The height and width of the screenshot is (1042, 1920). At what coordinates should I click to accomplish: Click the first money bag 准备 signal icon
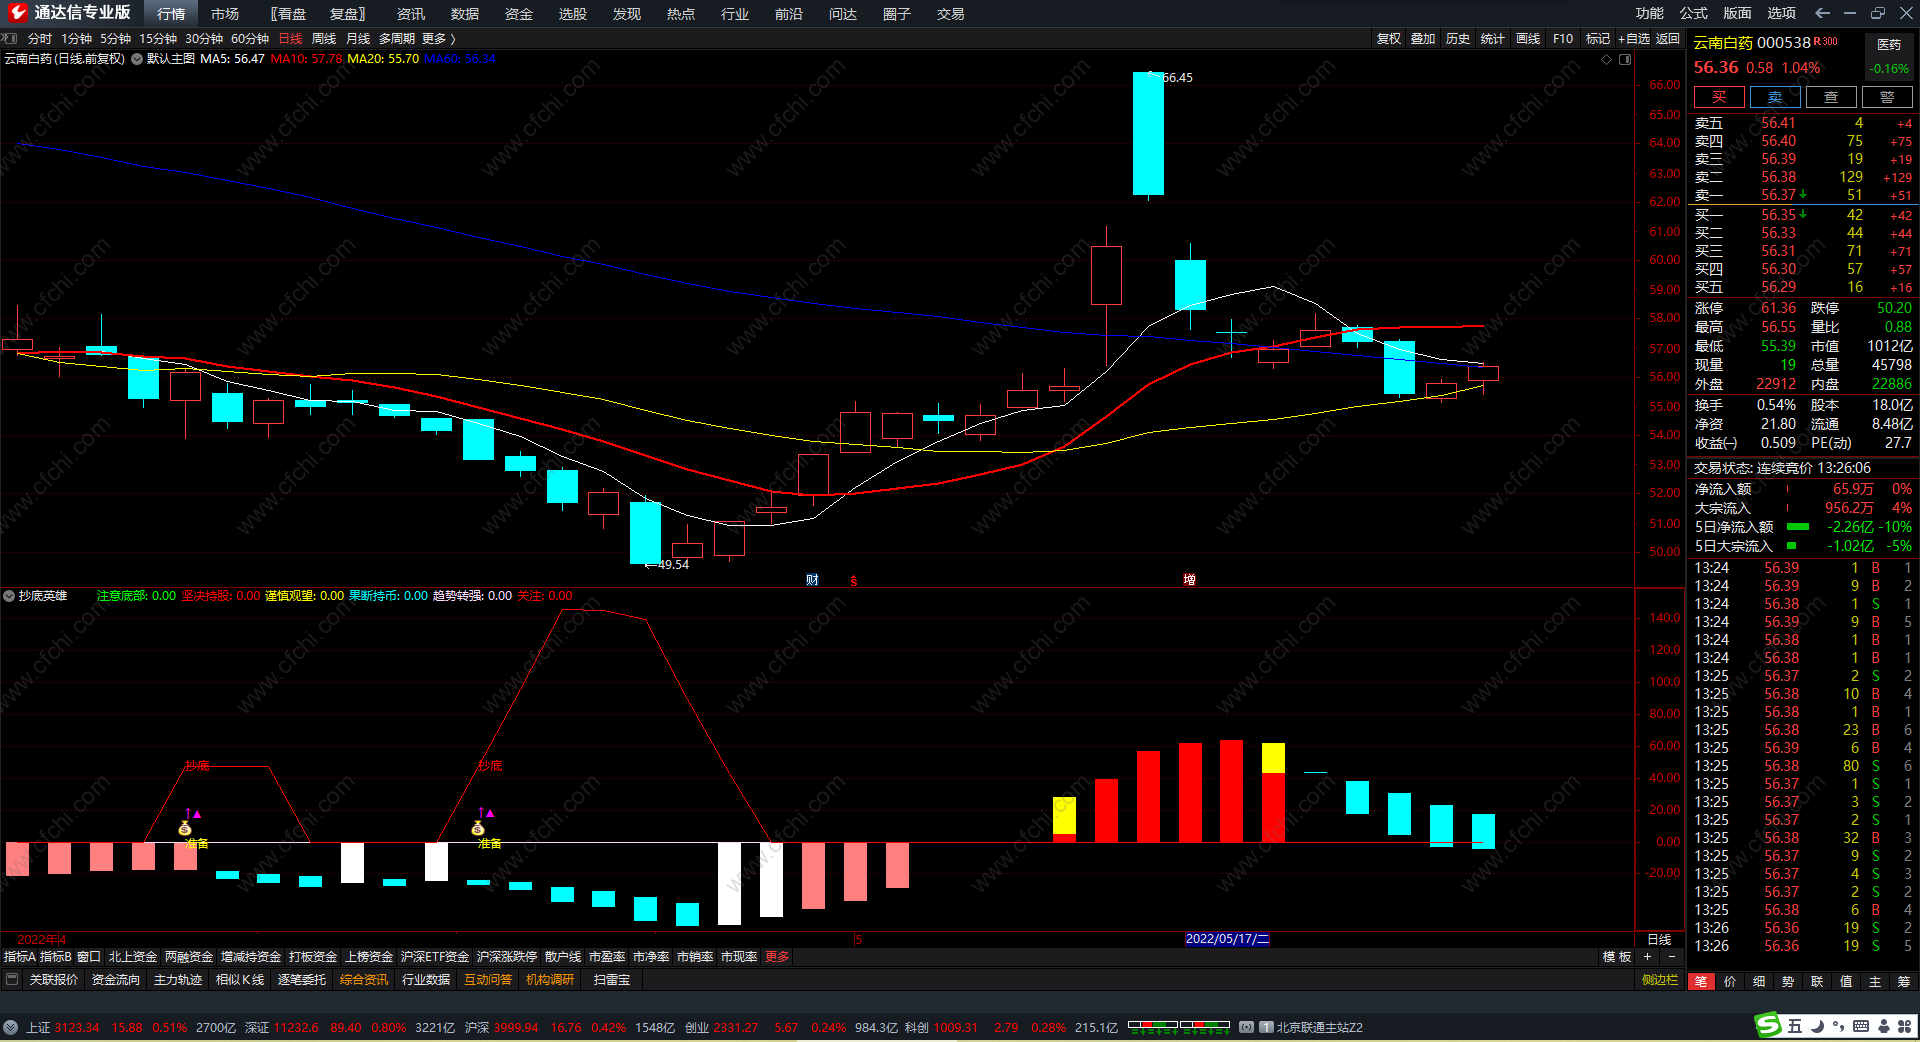pos(185,828)
